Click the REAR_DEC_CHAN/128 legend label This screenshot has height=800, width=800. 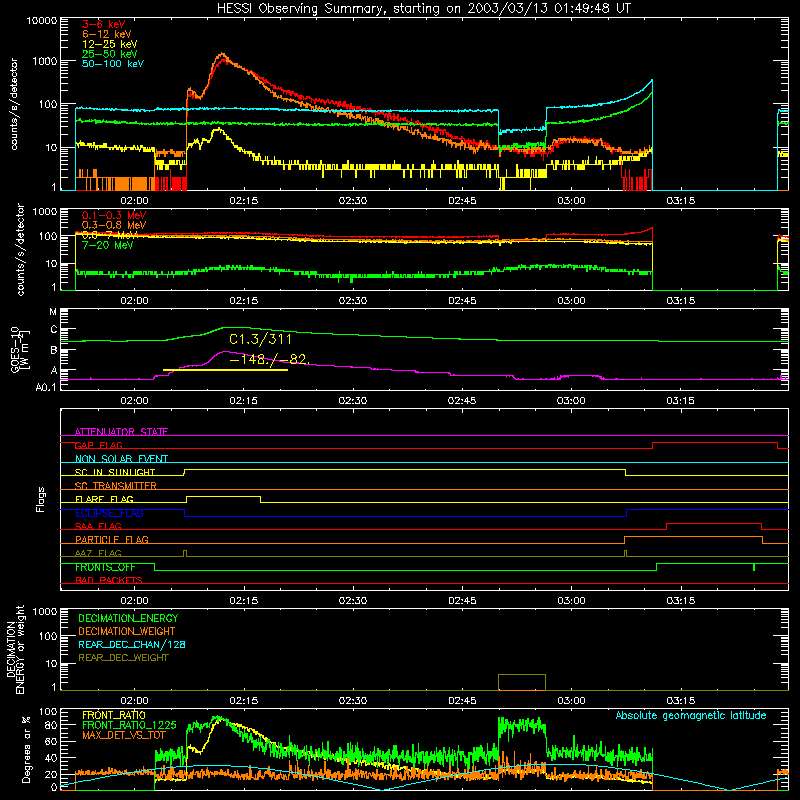132,644
